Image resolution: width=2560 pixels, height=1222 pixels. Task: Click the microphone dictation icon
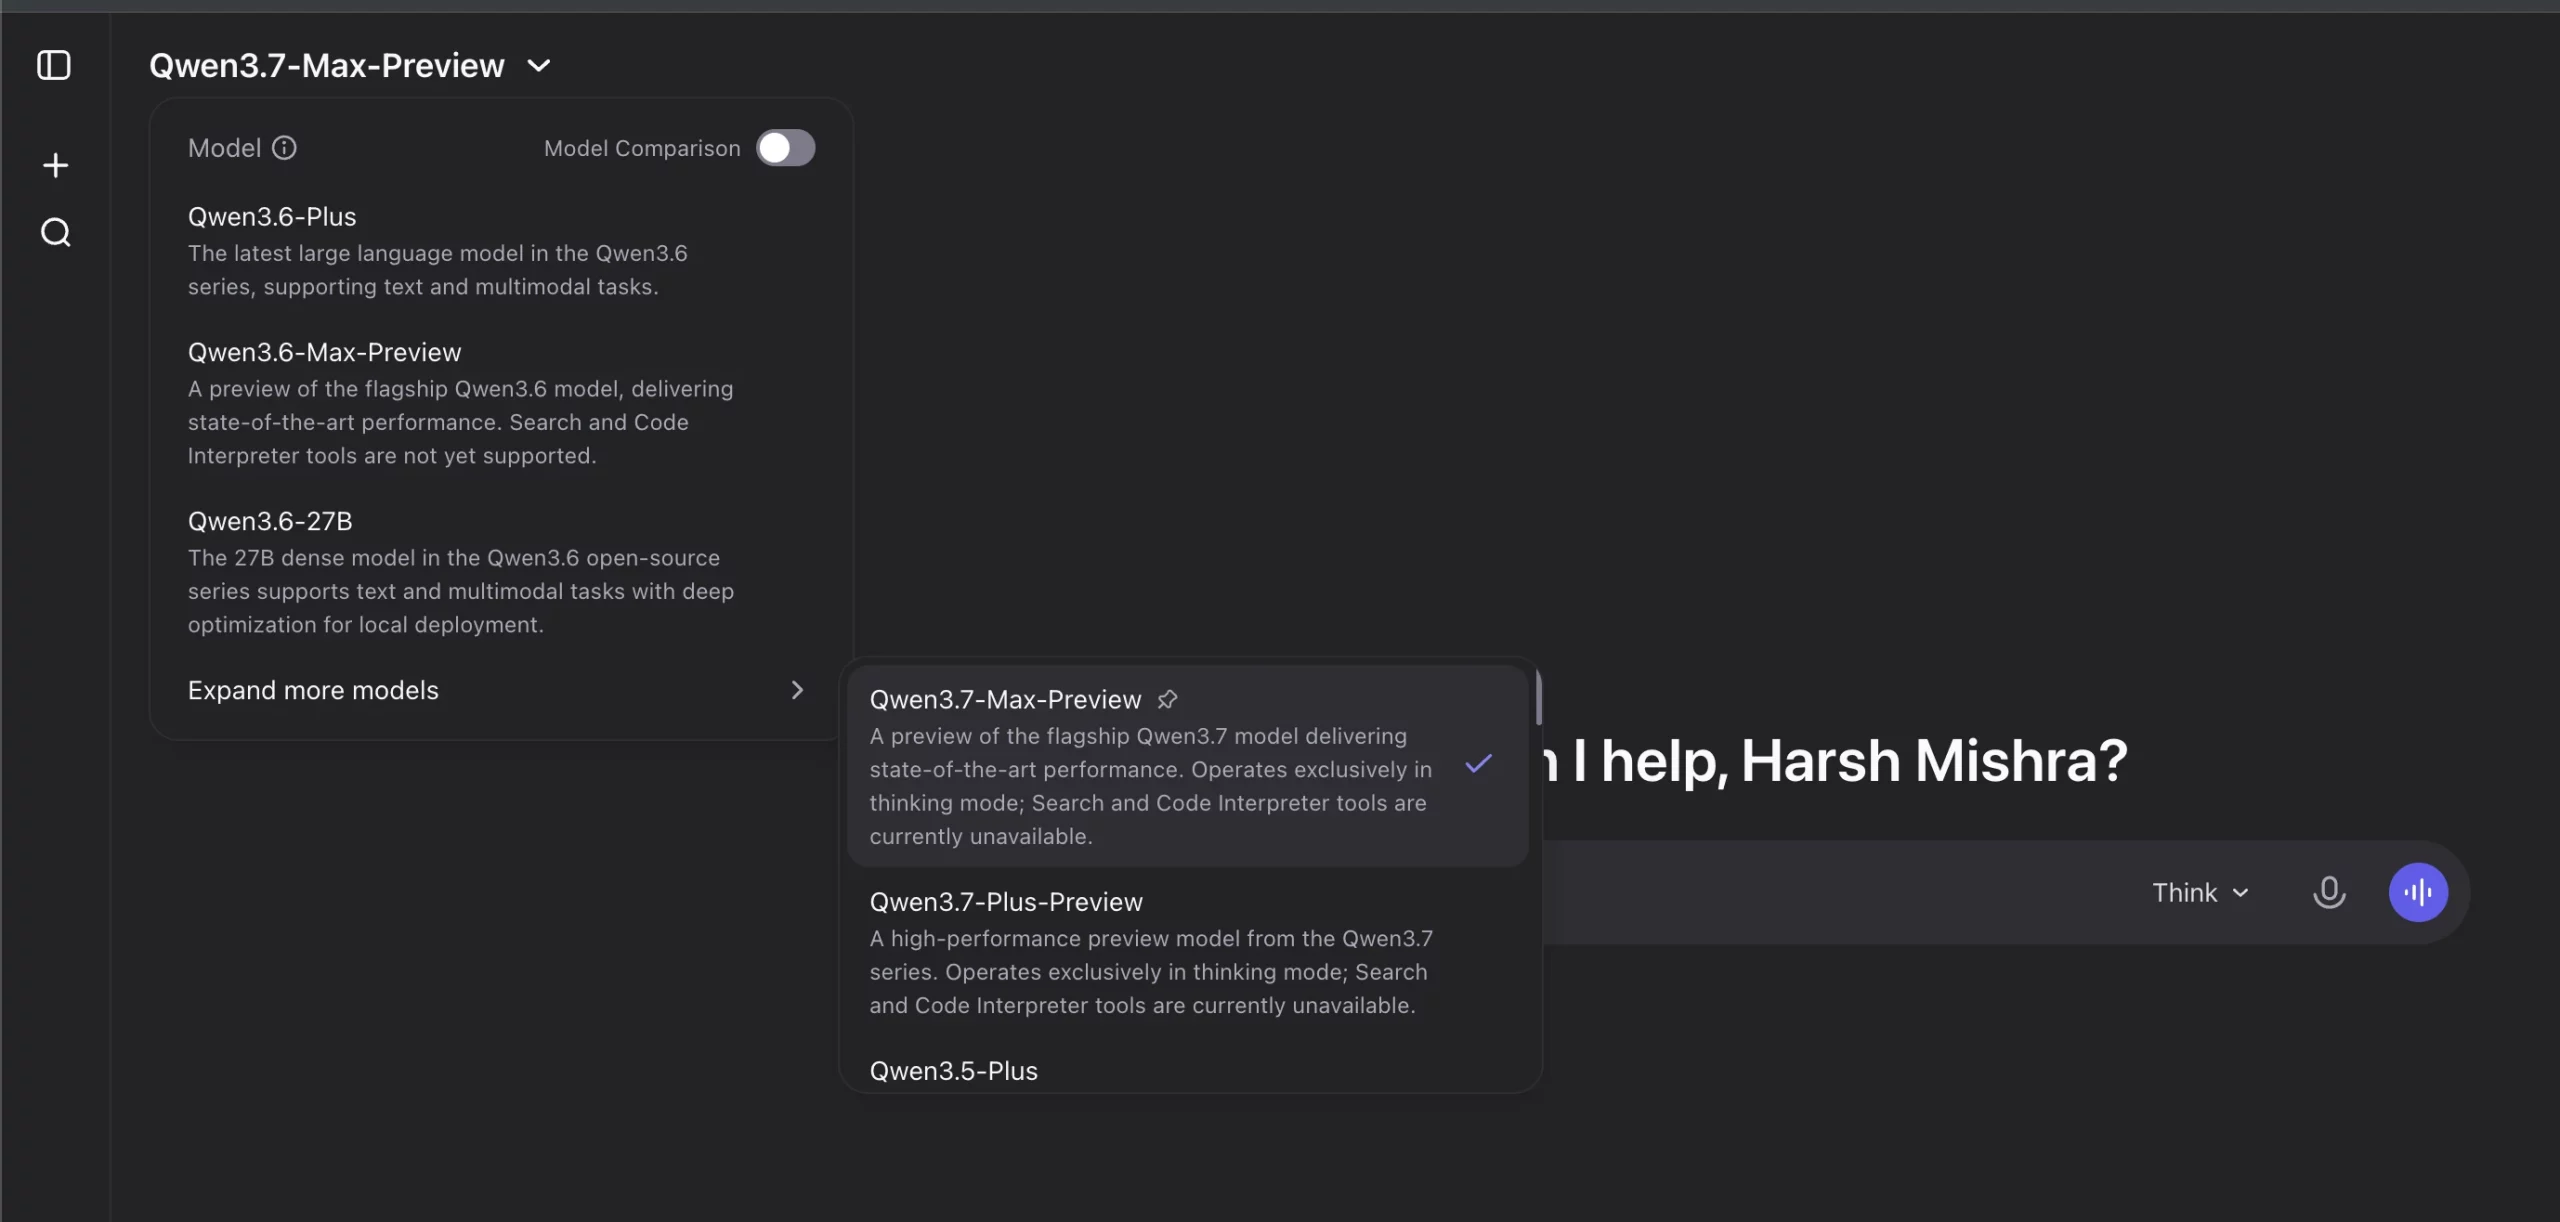(x=2329, y=892)
